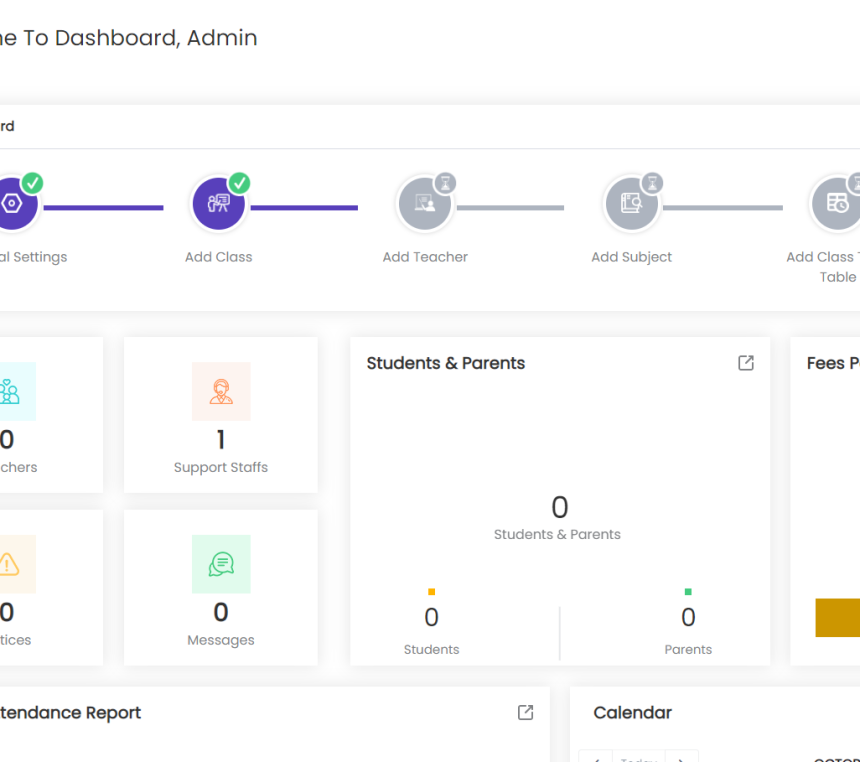
Task: Click the Add Teacher step label
Action: (425, 257)
